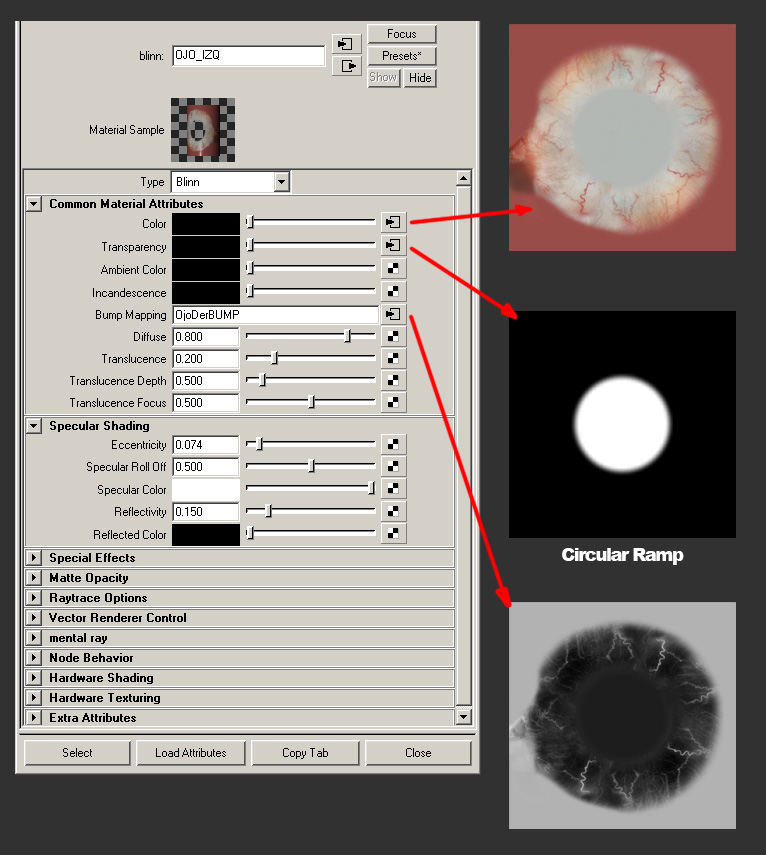Click the Diffuse map checker icon
This screenshot has width=766, height=855.
pyautogui.click(x=393, y=336)
